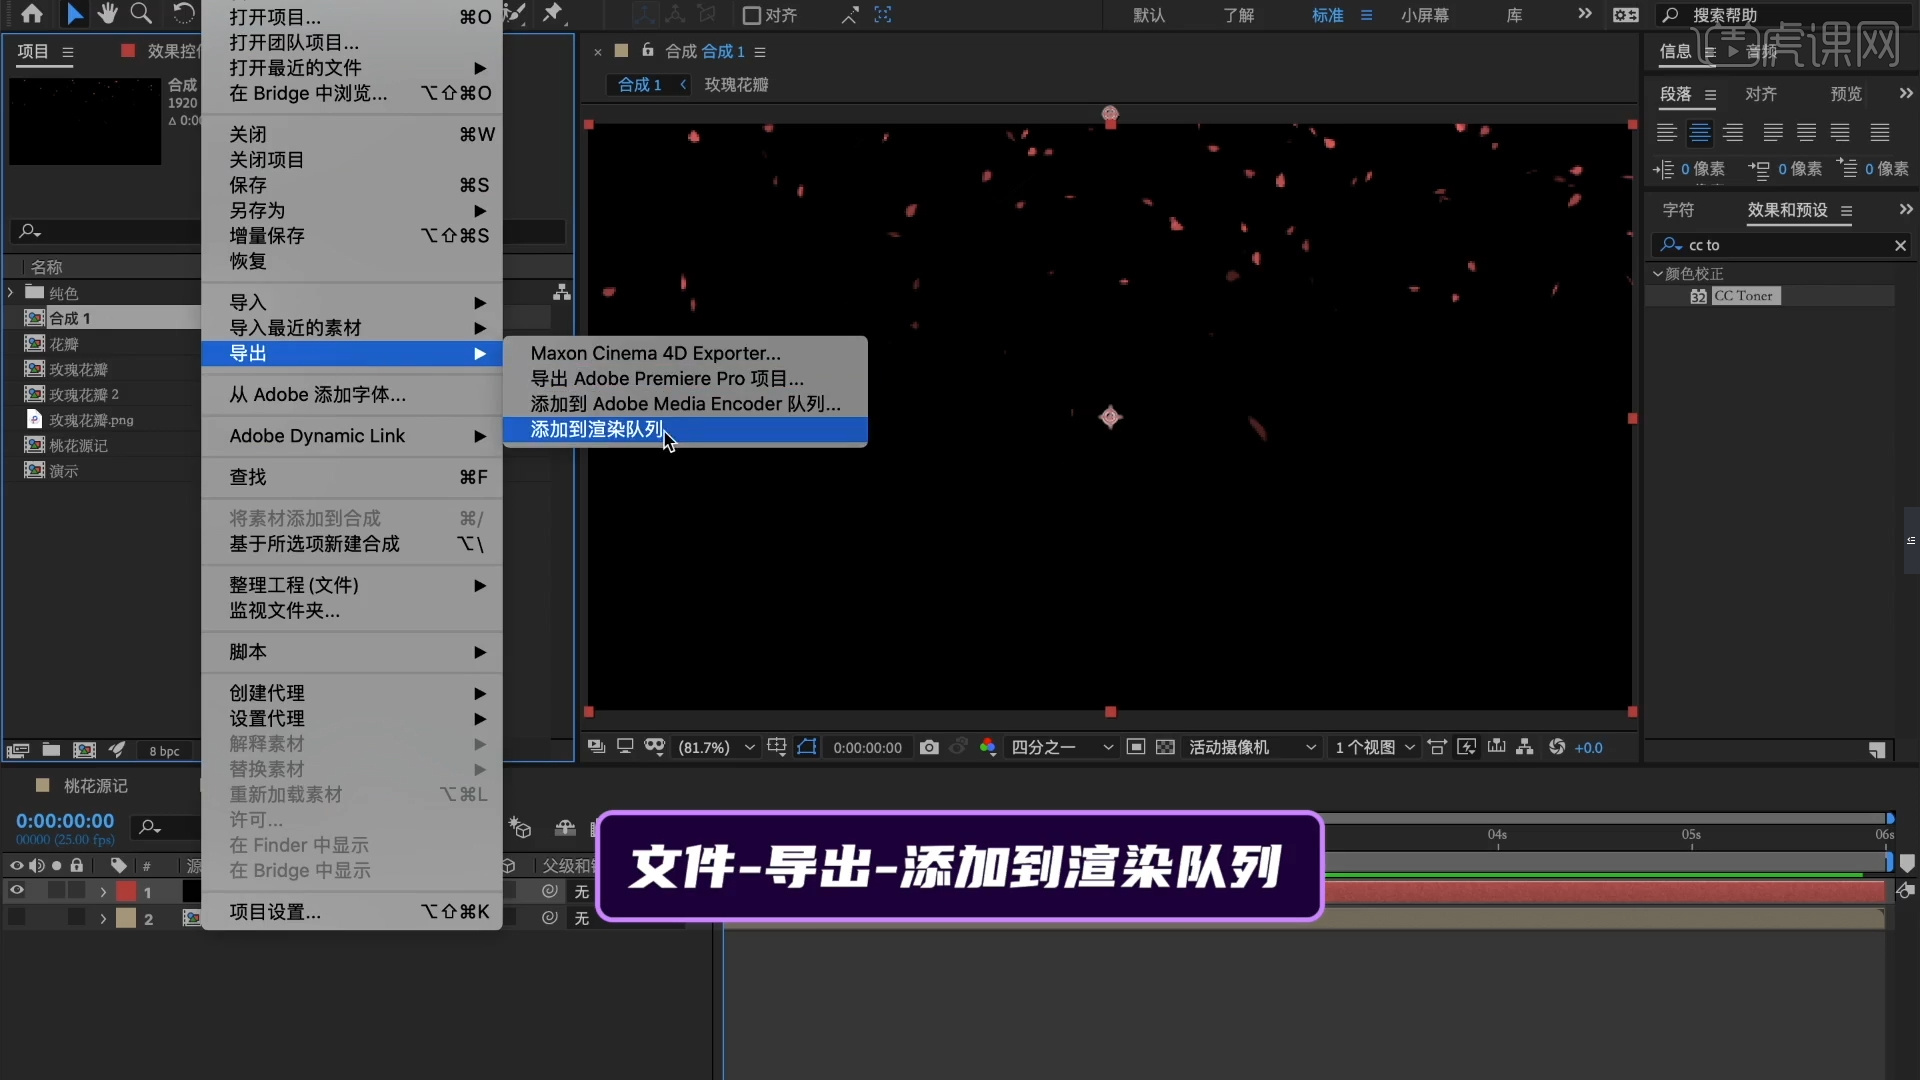Open the 四分之一 resolution dropdown
This screenshot has height=1080, width=1920.
[1062, 747]
